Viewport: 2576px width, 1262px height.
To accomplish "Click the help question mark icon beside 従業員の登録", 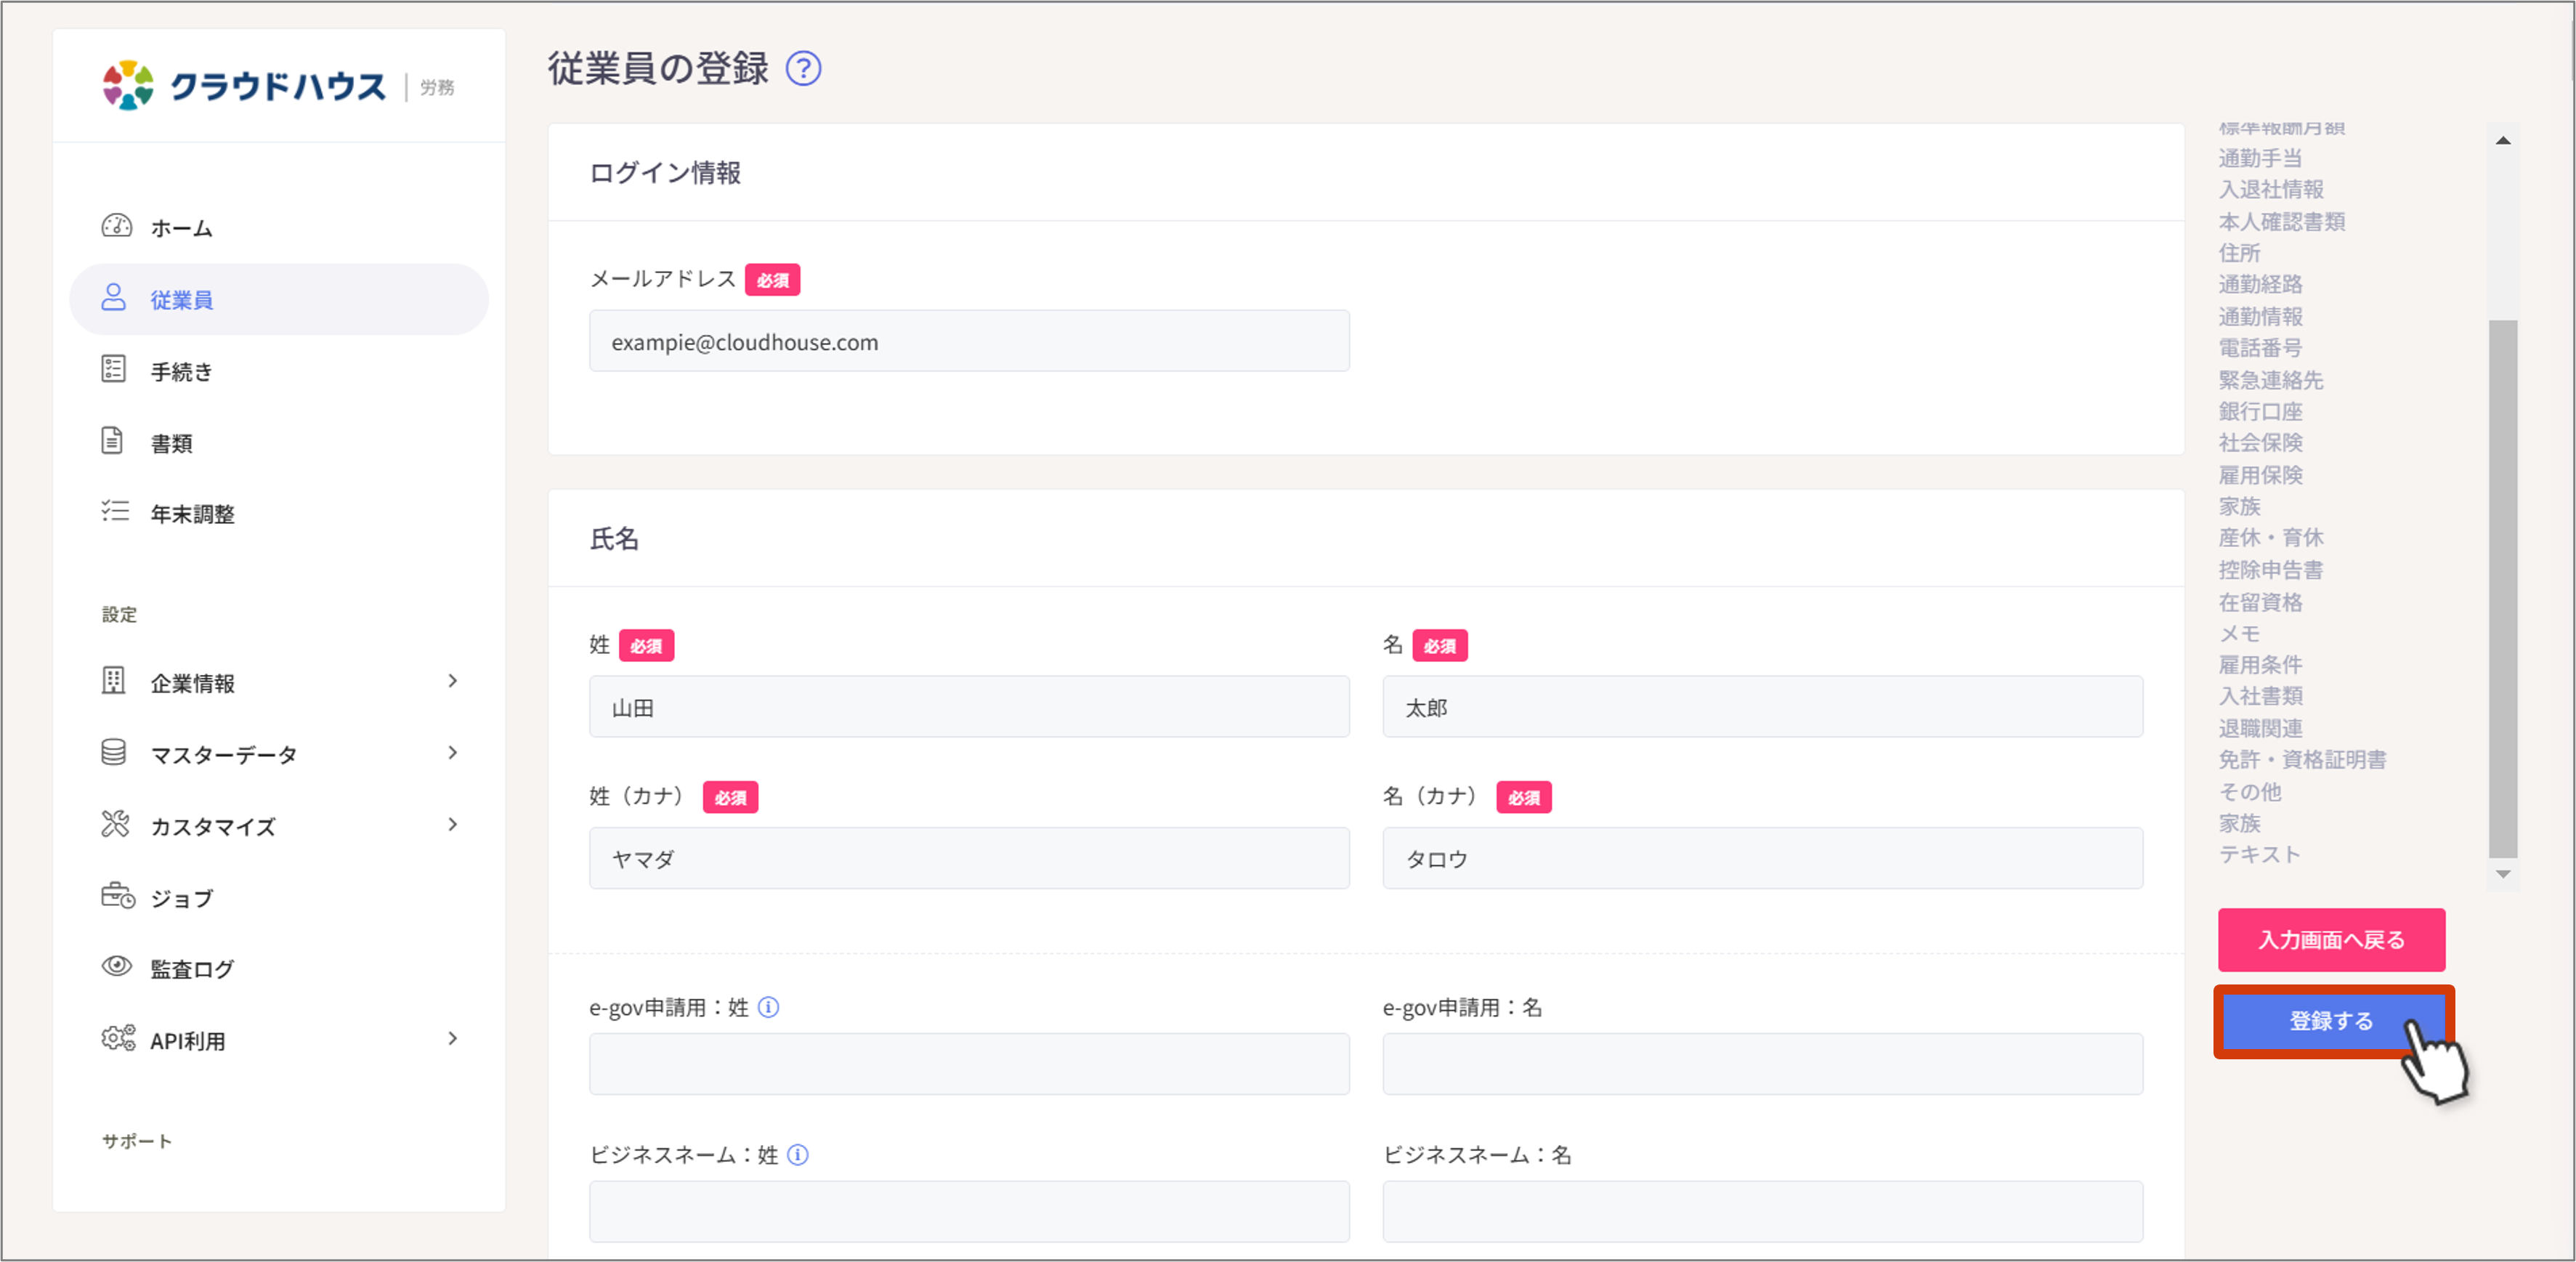I will point(803,69).
